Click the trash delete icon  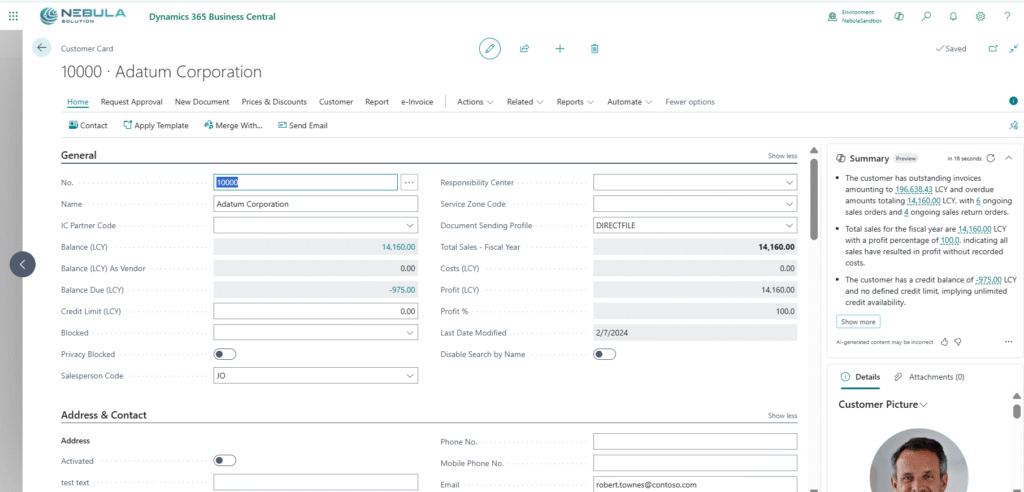(594, 48)
